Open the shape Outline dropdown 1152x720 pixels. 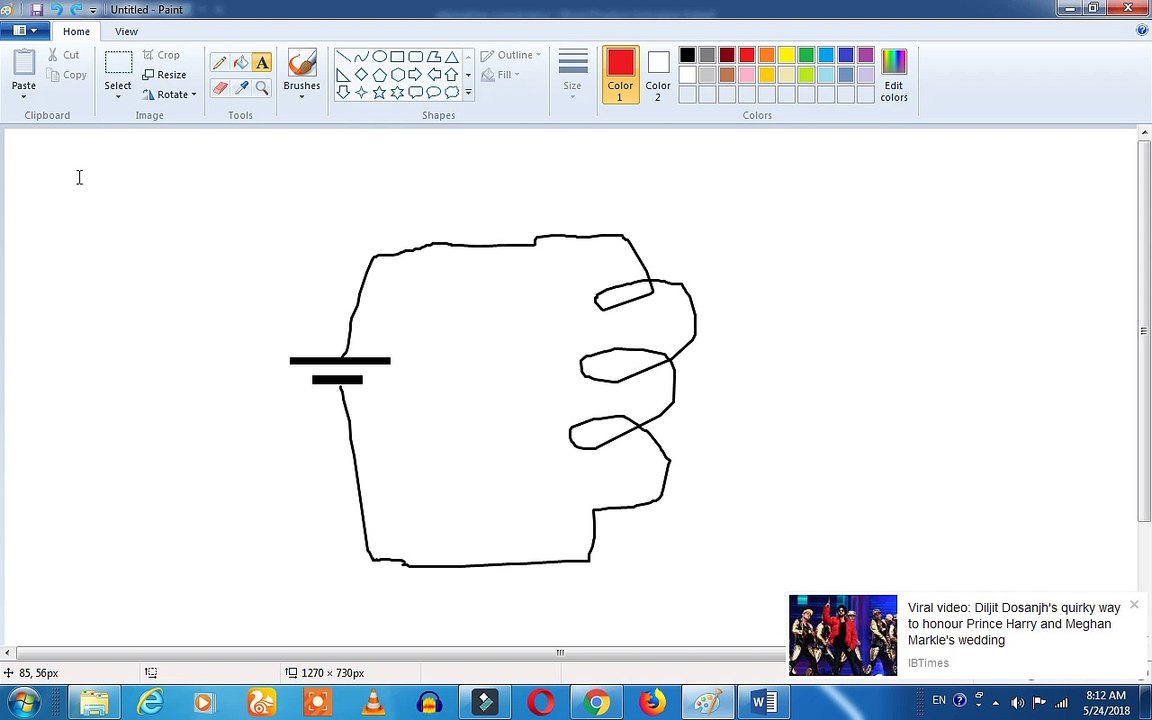coord(511,55)
